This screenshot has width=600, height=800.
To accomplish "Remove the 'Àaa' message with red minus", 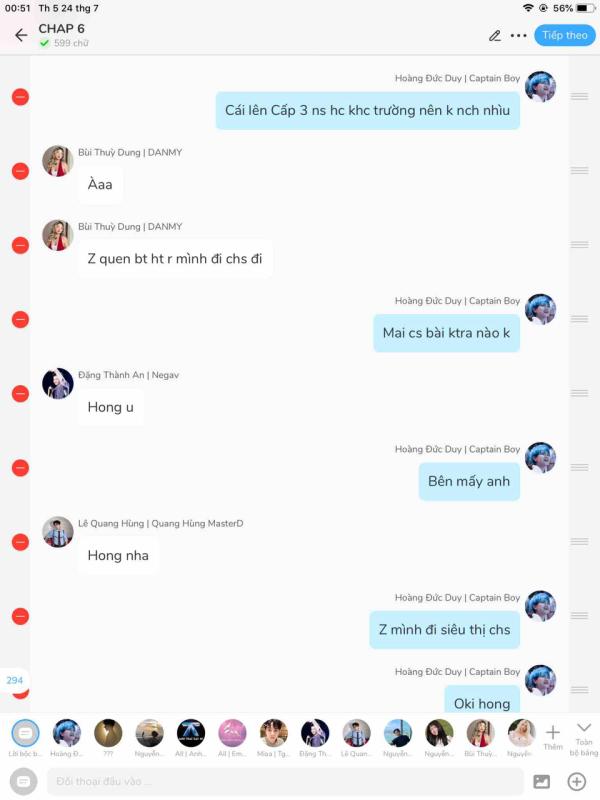I will (x=20, y=171).
